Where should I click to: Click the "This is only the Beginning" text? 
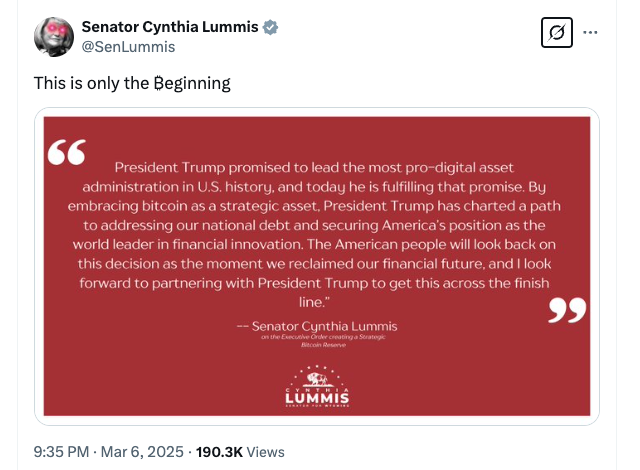pos(132,84)
